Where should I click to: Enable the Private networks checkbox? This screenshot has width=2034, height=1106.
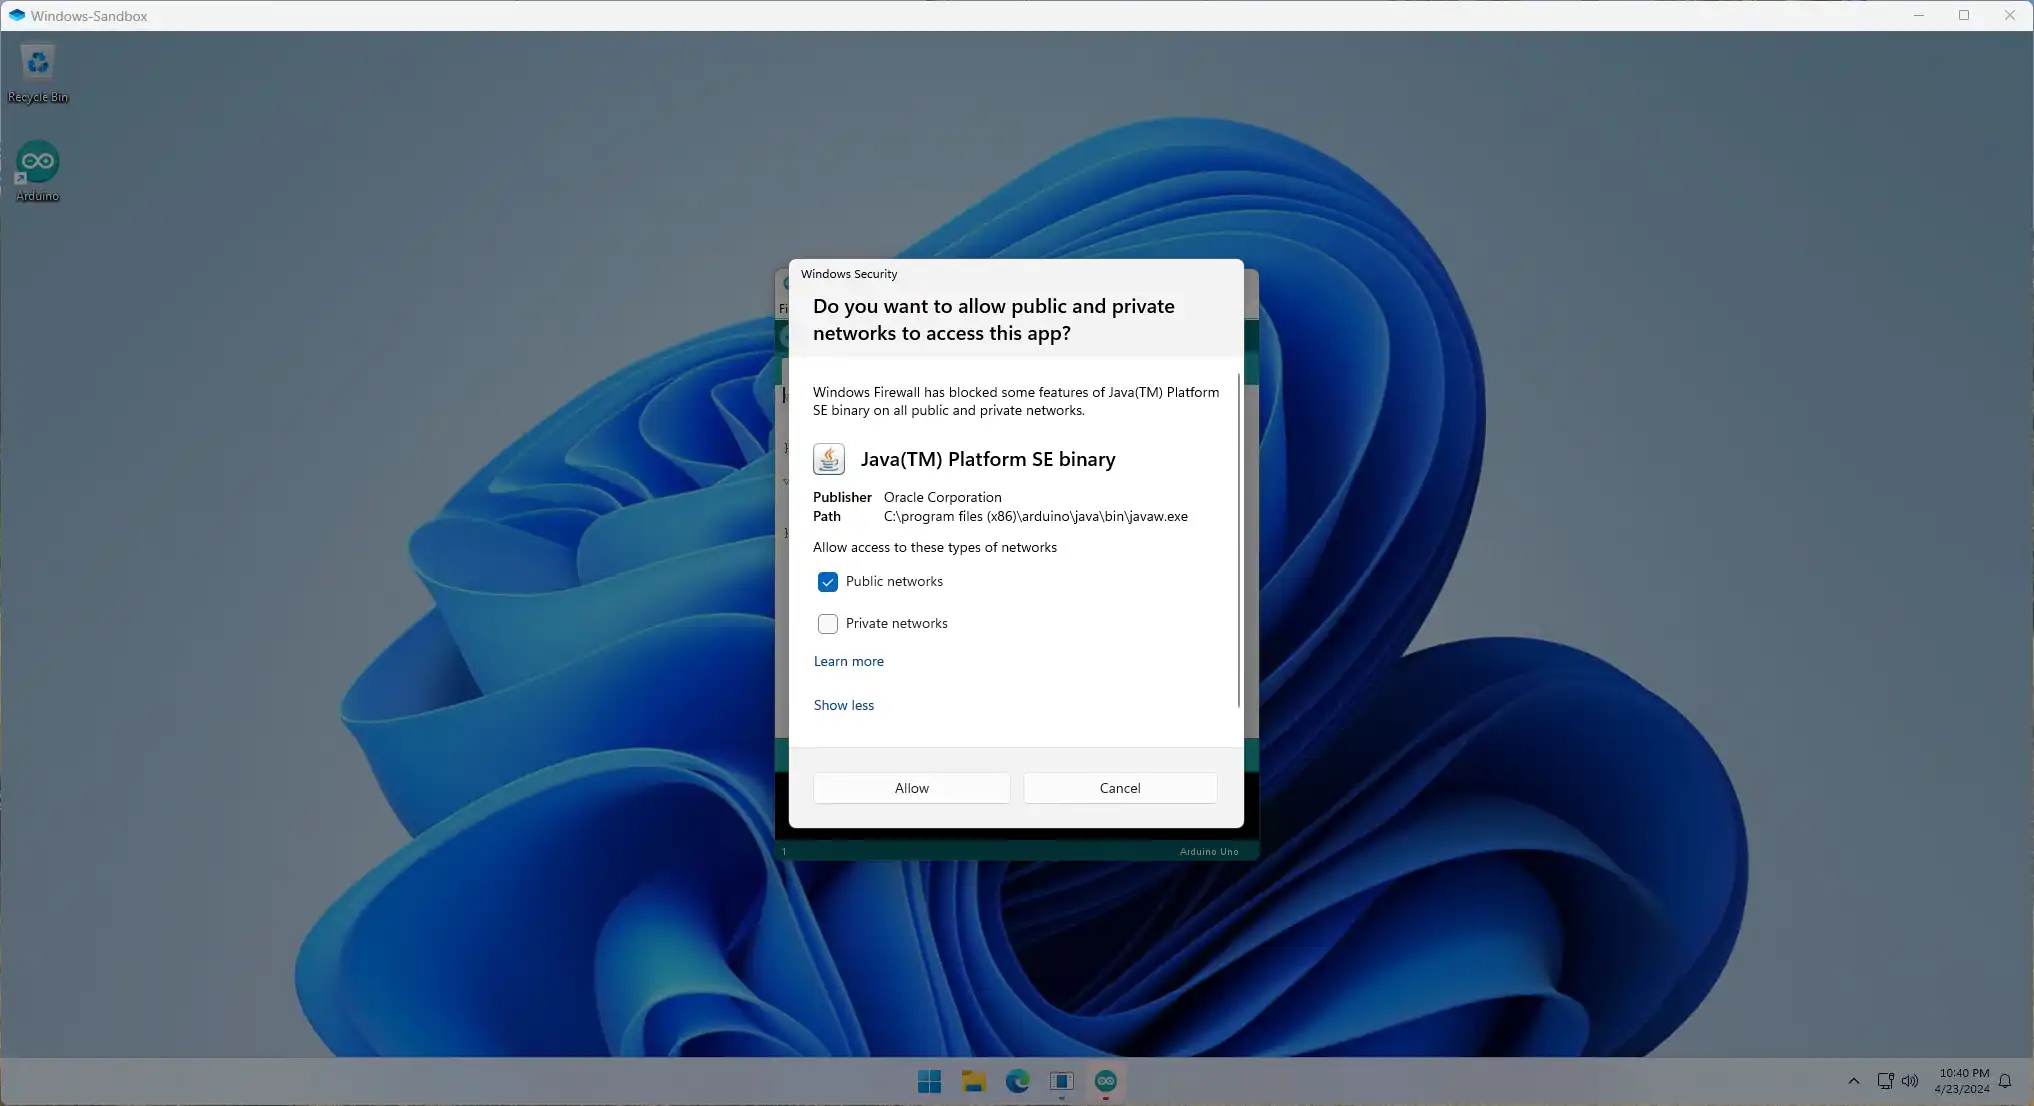click(828, 624)
